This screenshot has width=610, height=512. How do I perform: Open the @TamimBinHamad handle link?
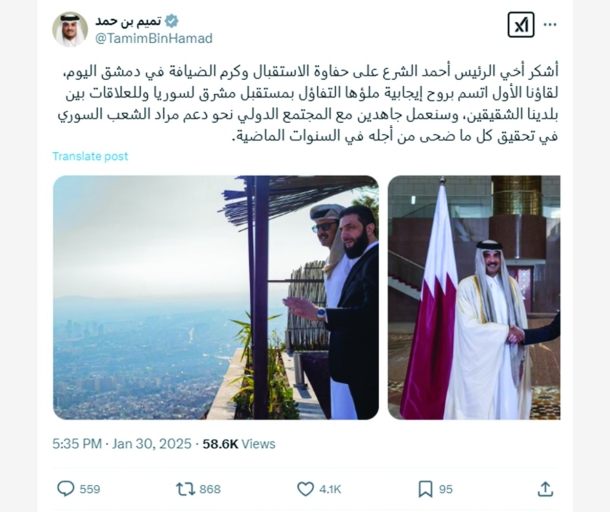[x=154, y=39]
